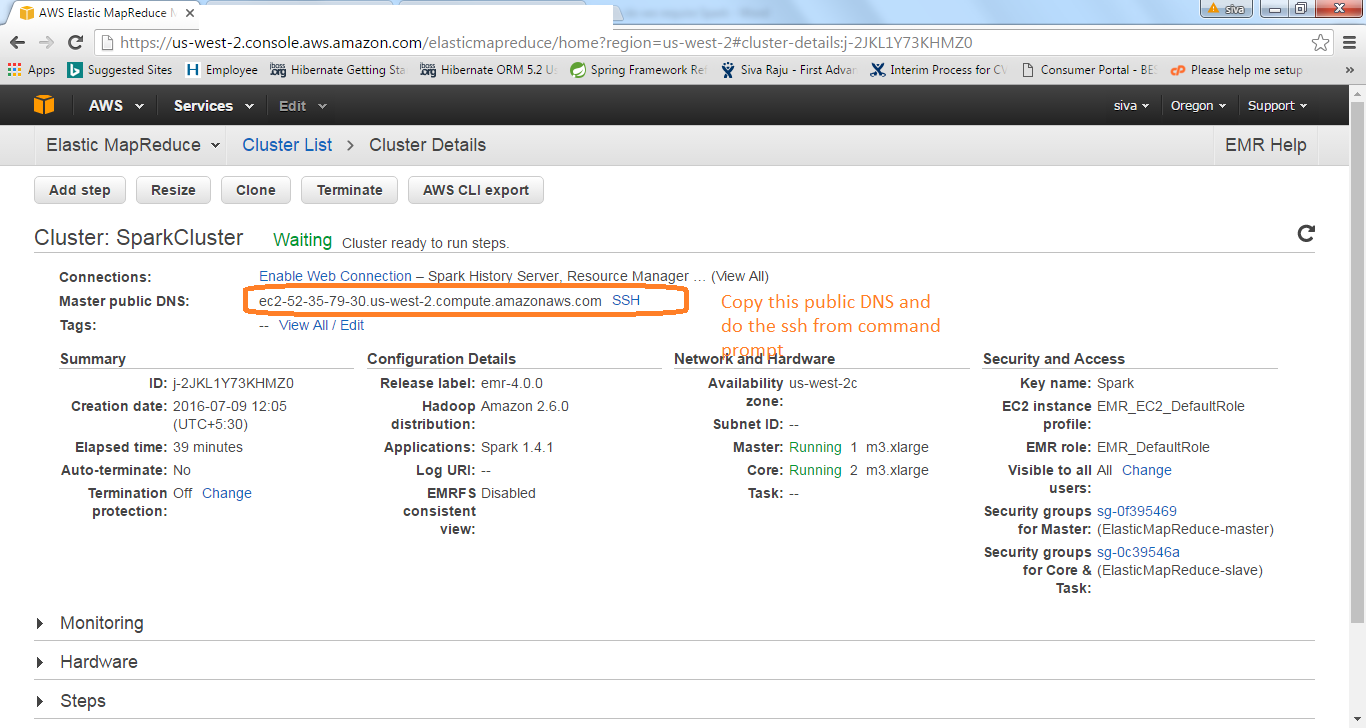The height and width of the screenshot is (728, 1366).
Task: Open the Oregon region dropdown
Action: (x=1197, y=104)
